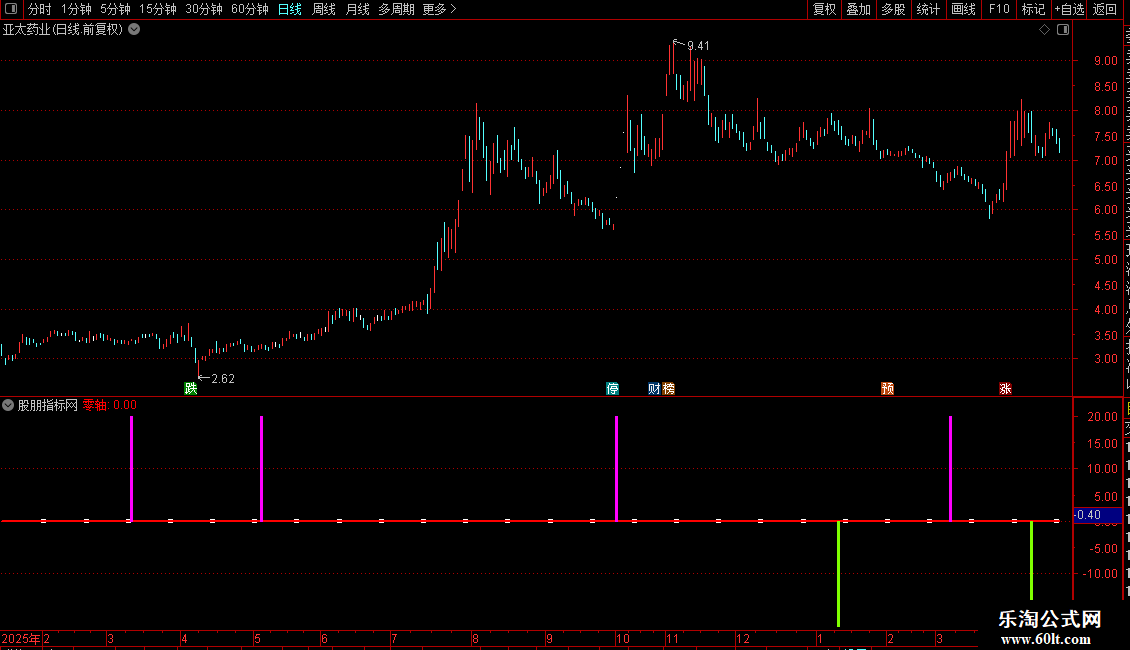The width and height of the screenshot is (1130, 650).
Task: Click the 停 event marker icon
Action: coord(613,388)
